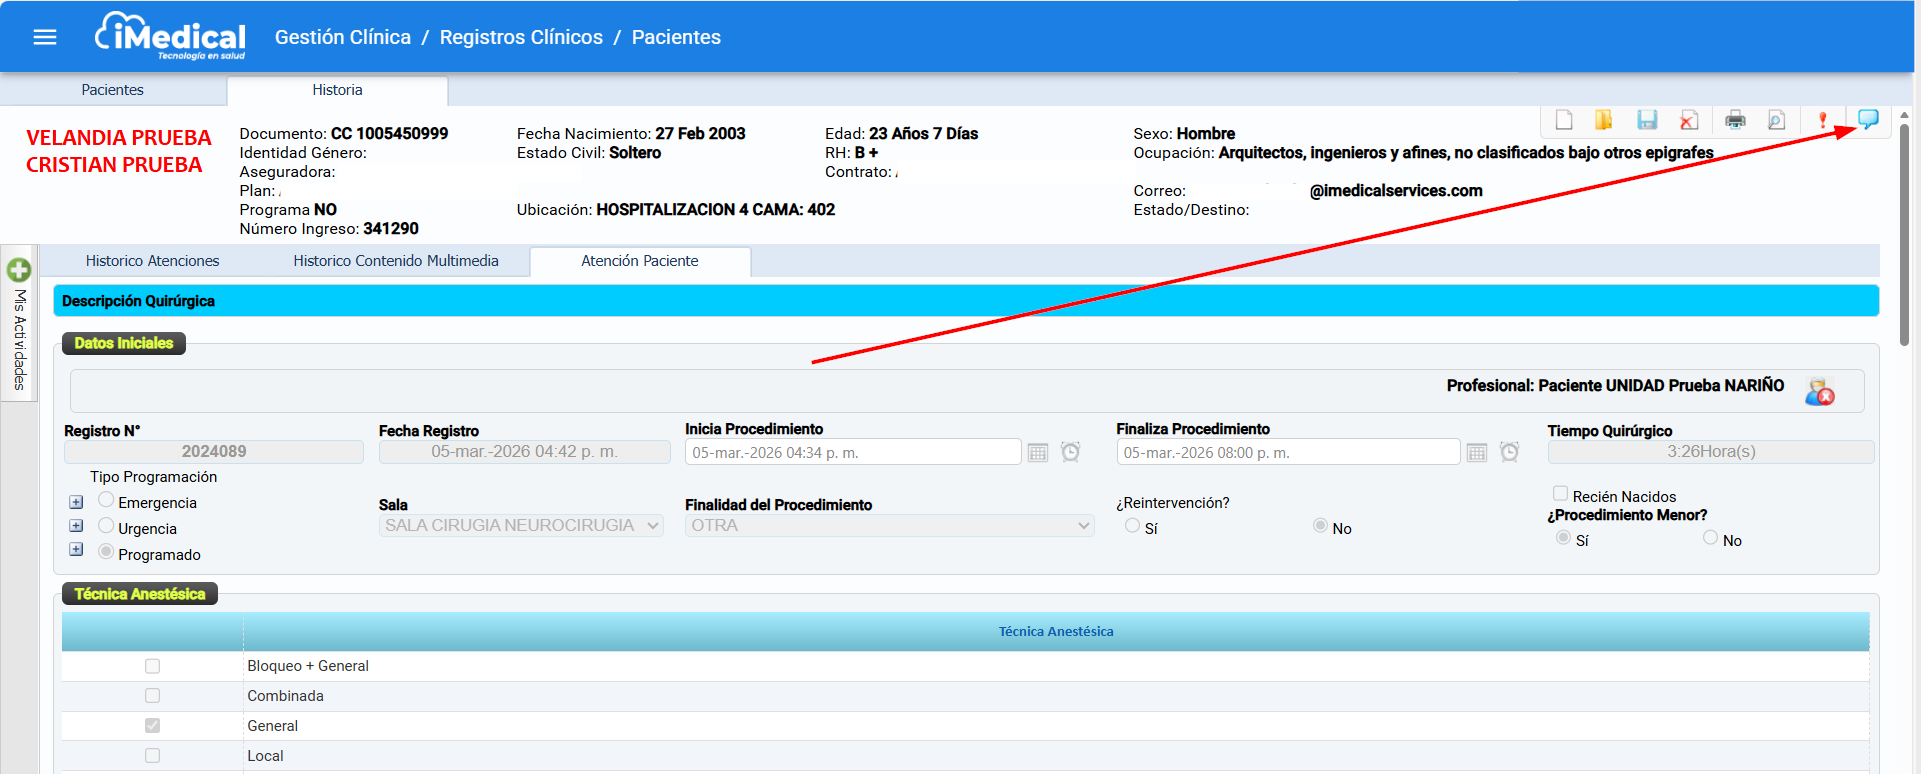The height and width of the screenshot is (774, 1921).
Task: Select the Emergencia radio button
Action: (x=106, y=500)
